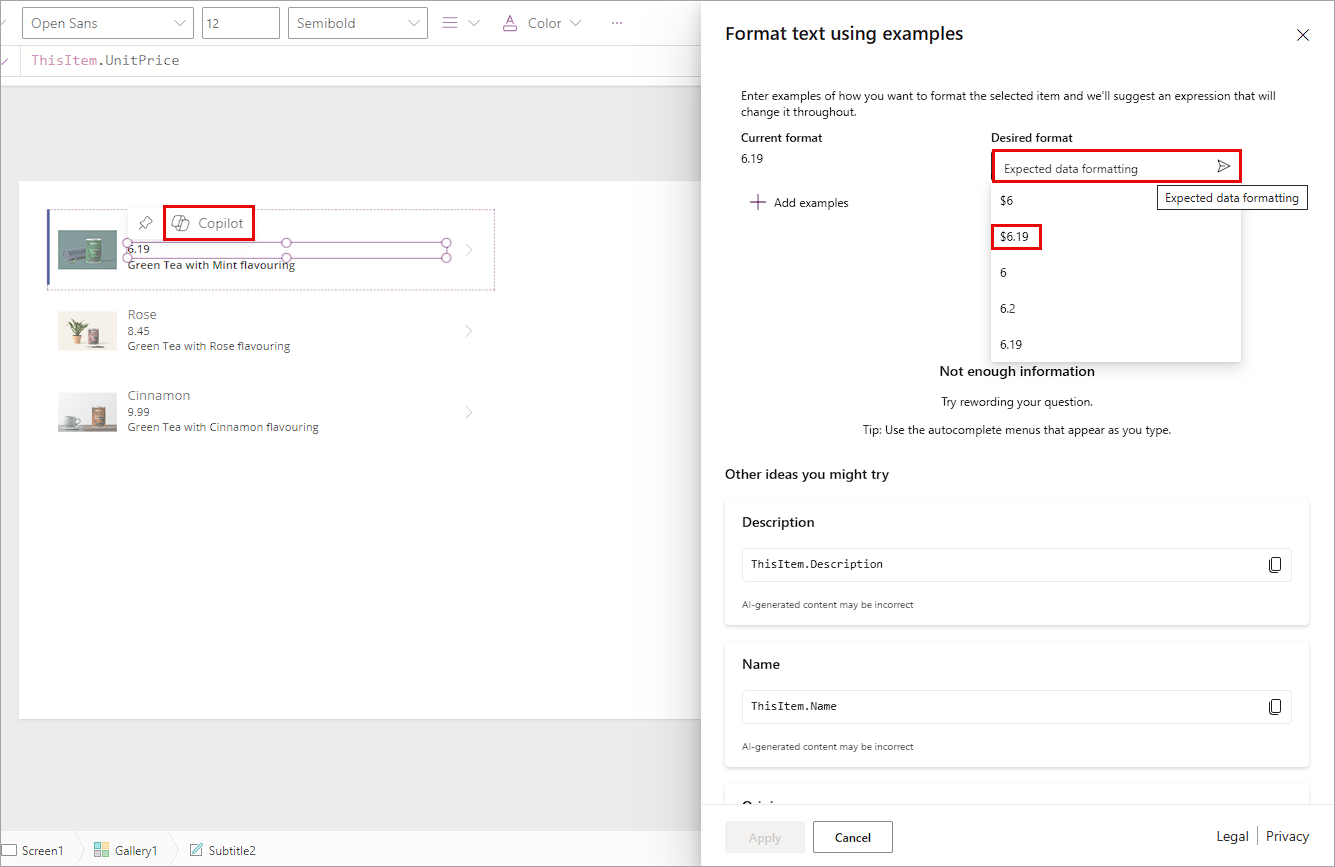Select the $6.19 suggestion
This screenshot has width=1335, height=867.
pos(1116,237)
